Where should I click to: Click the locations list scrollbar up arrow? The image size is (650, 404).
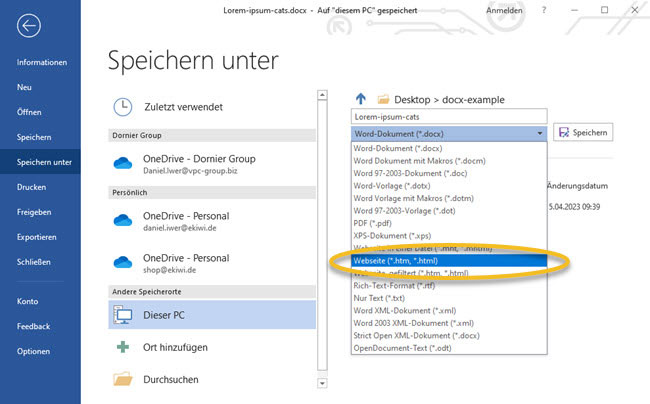pos(322,95)
